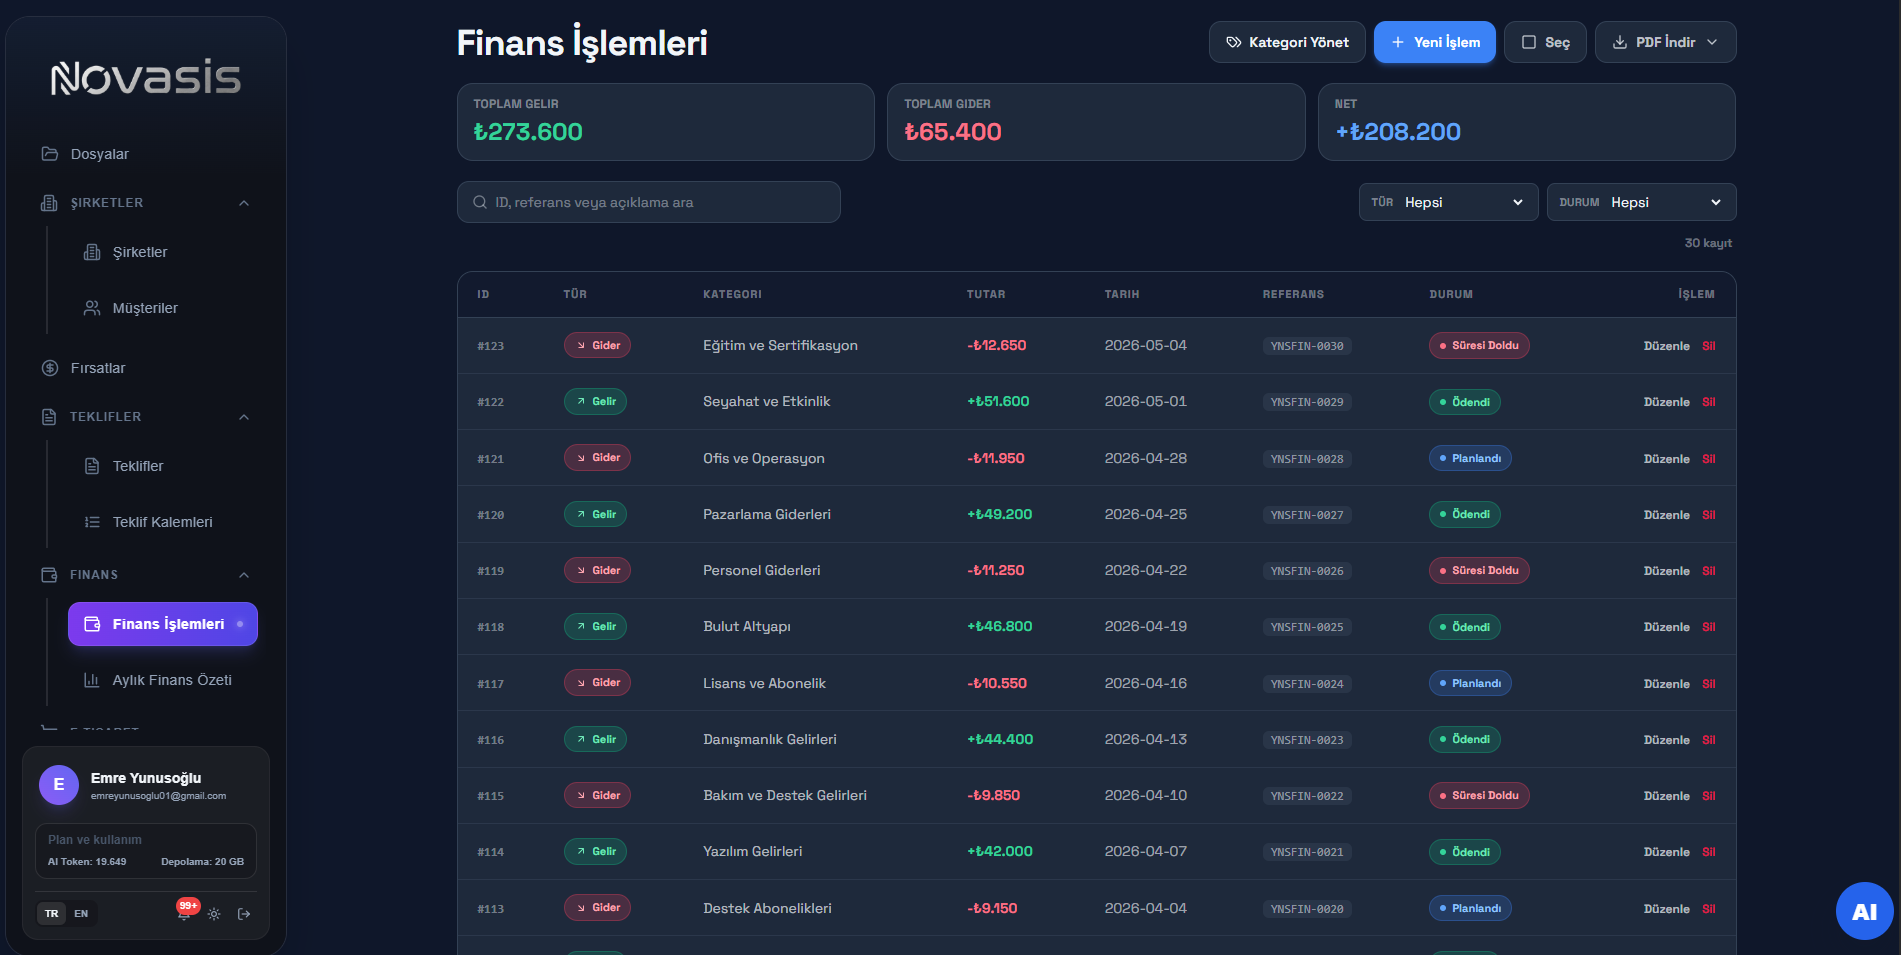The height and width of the screenshot is (955, 1901).
Task: Click the magnifier icon in search box
Action: coord(479,202)
